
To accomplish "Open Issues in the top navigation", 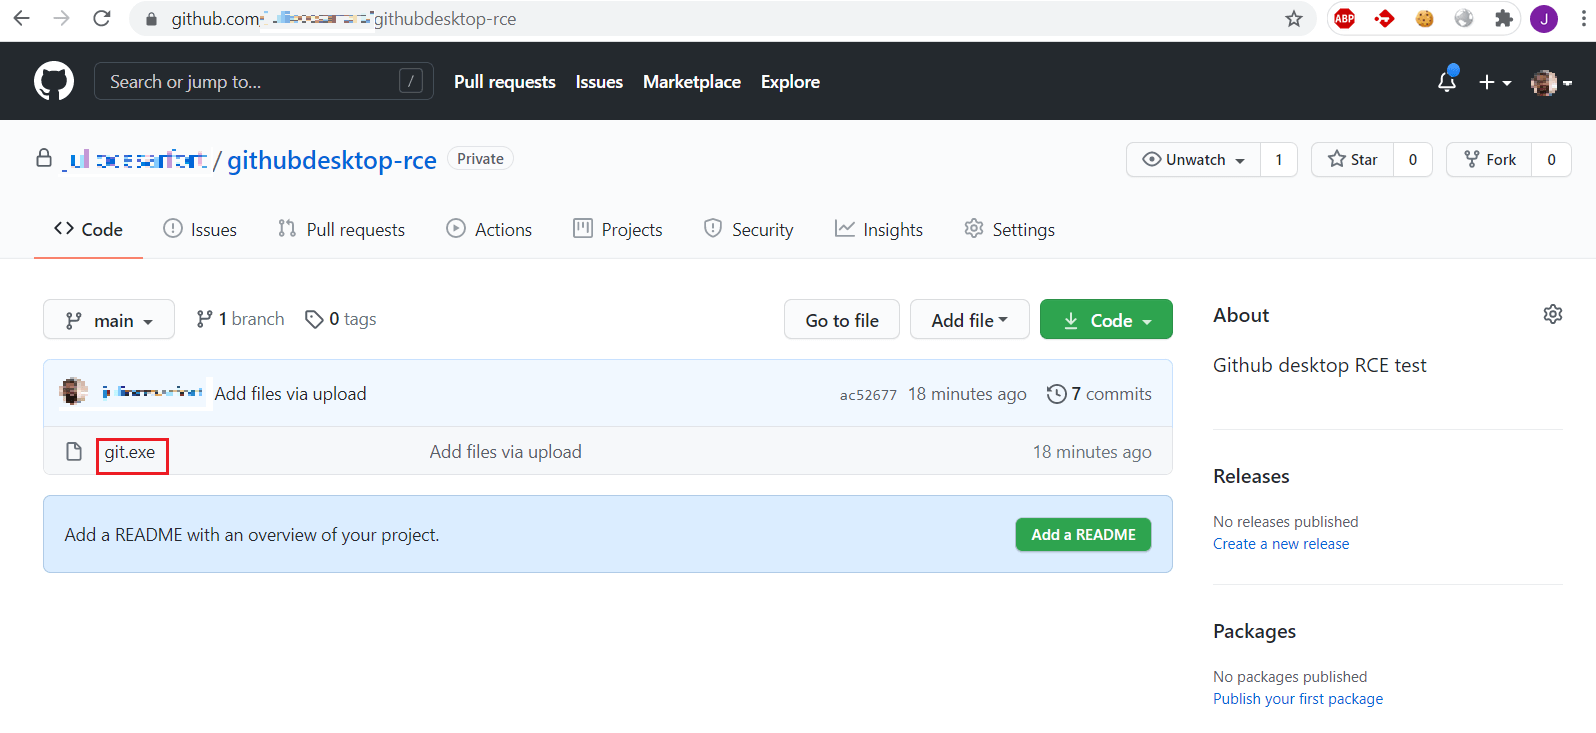I will [x=599, y=82].
